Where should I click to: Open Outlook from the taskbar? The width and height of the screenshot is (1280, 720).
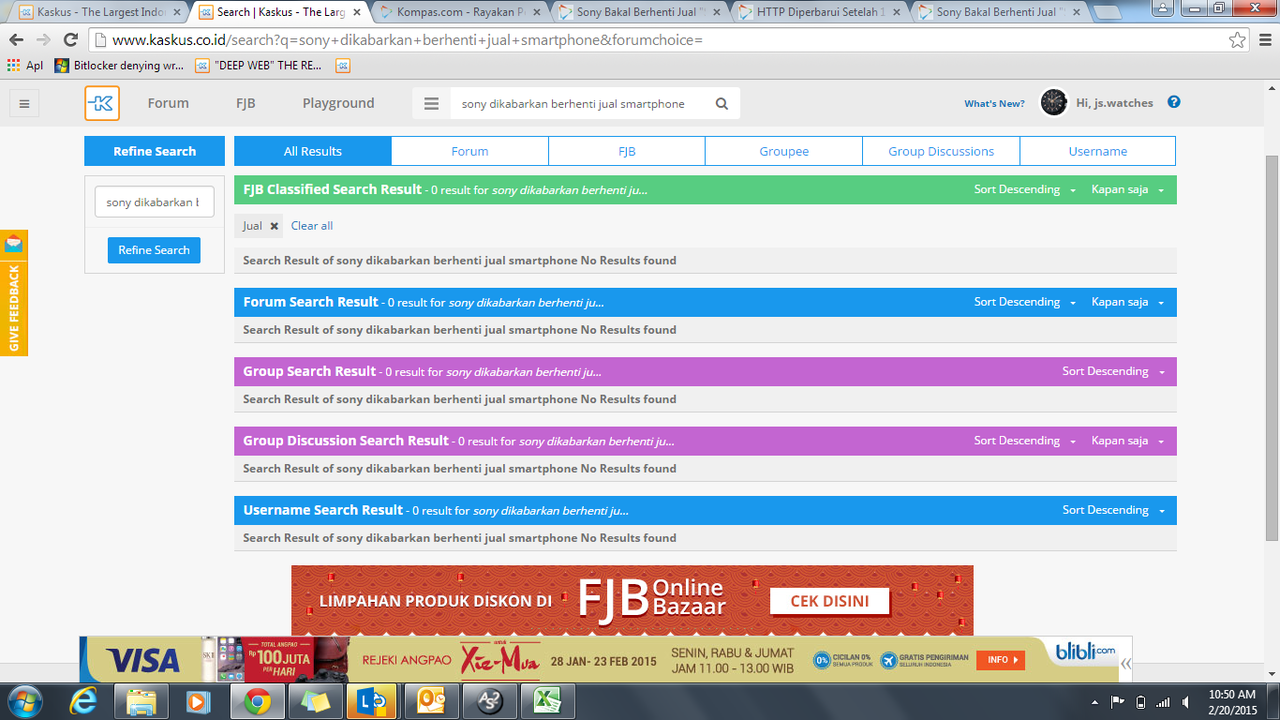pos(431,701)
